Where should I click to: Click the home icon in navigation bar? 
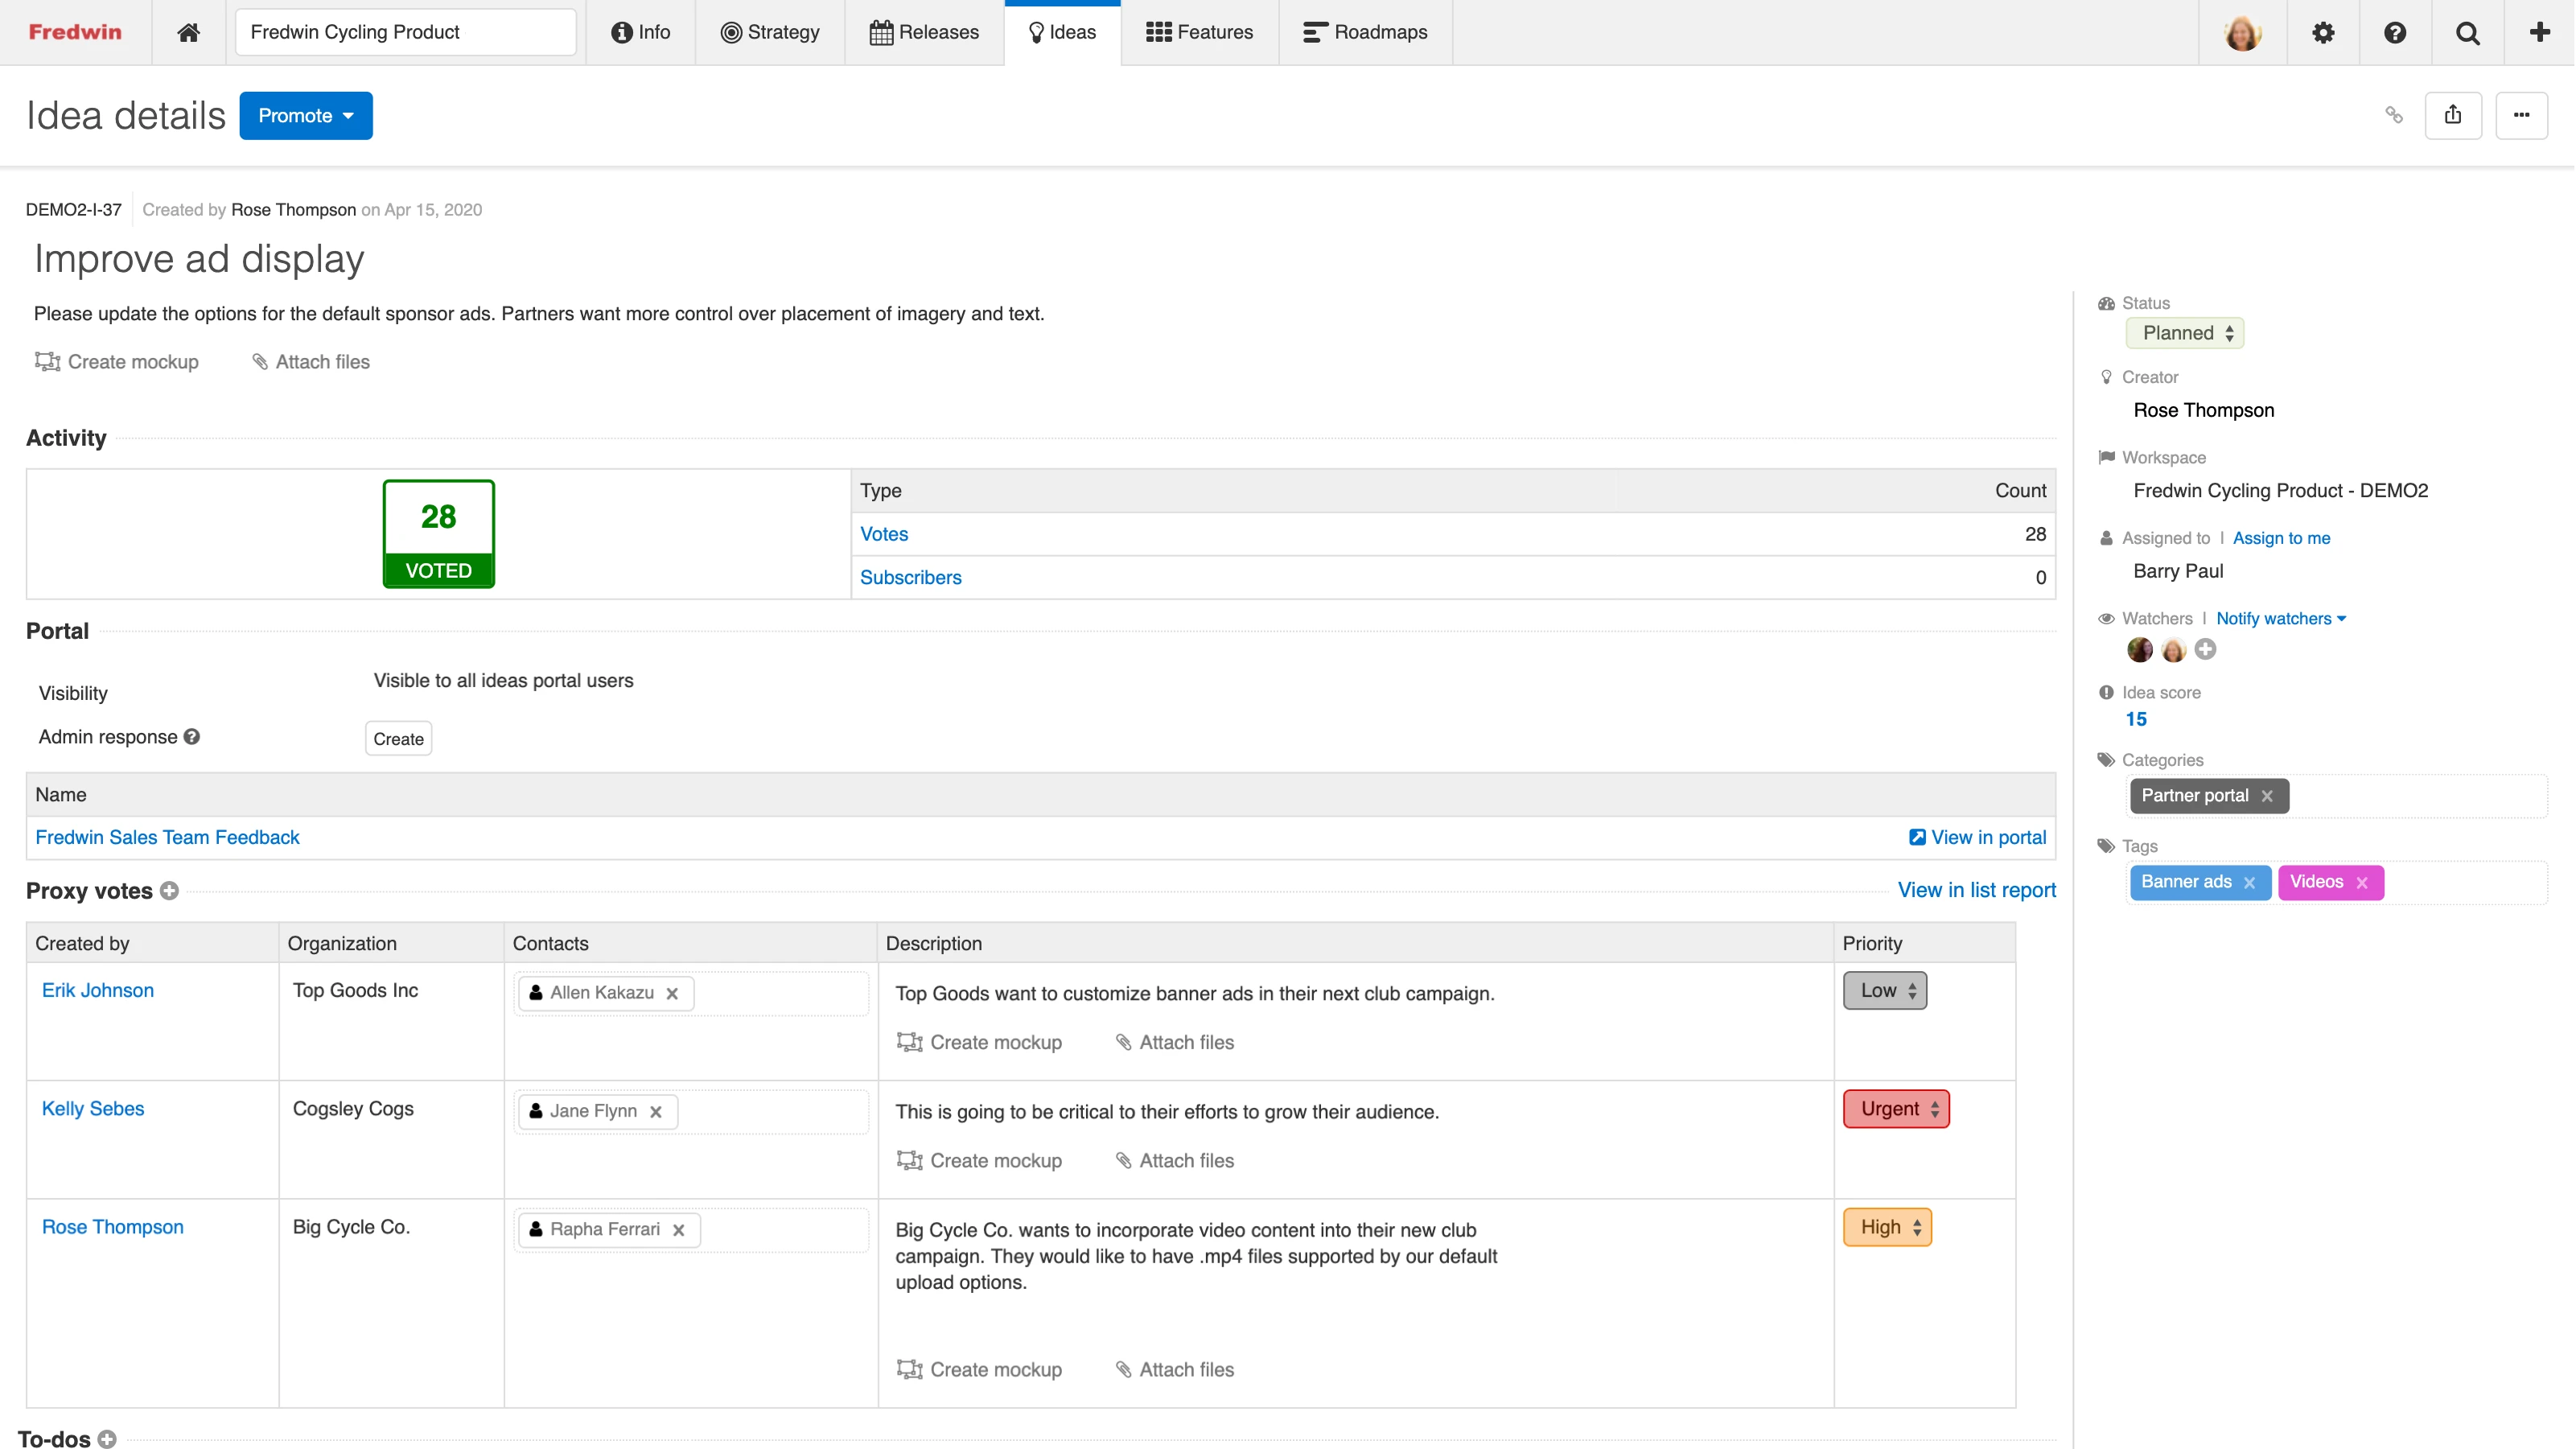188,32
